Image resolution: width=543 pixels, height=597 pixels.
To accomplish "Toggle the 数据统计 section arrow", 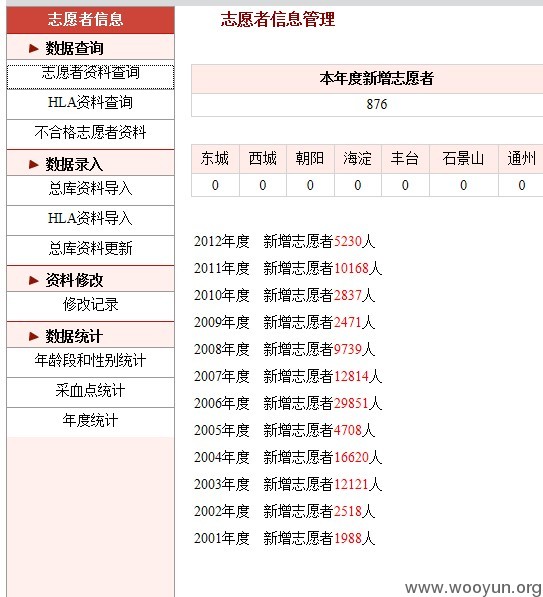I will click(34, 336).
